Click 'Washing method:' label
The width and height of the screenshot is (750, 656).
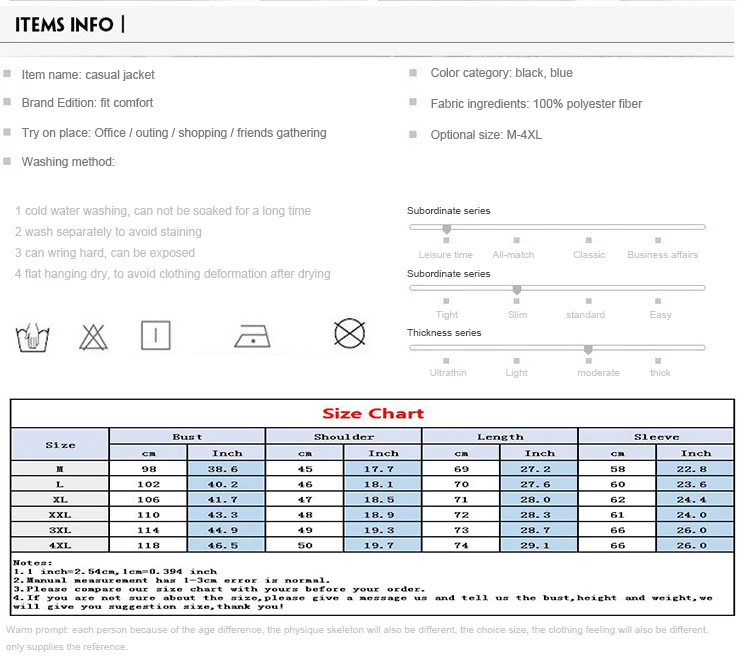tap(68, 162)
